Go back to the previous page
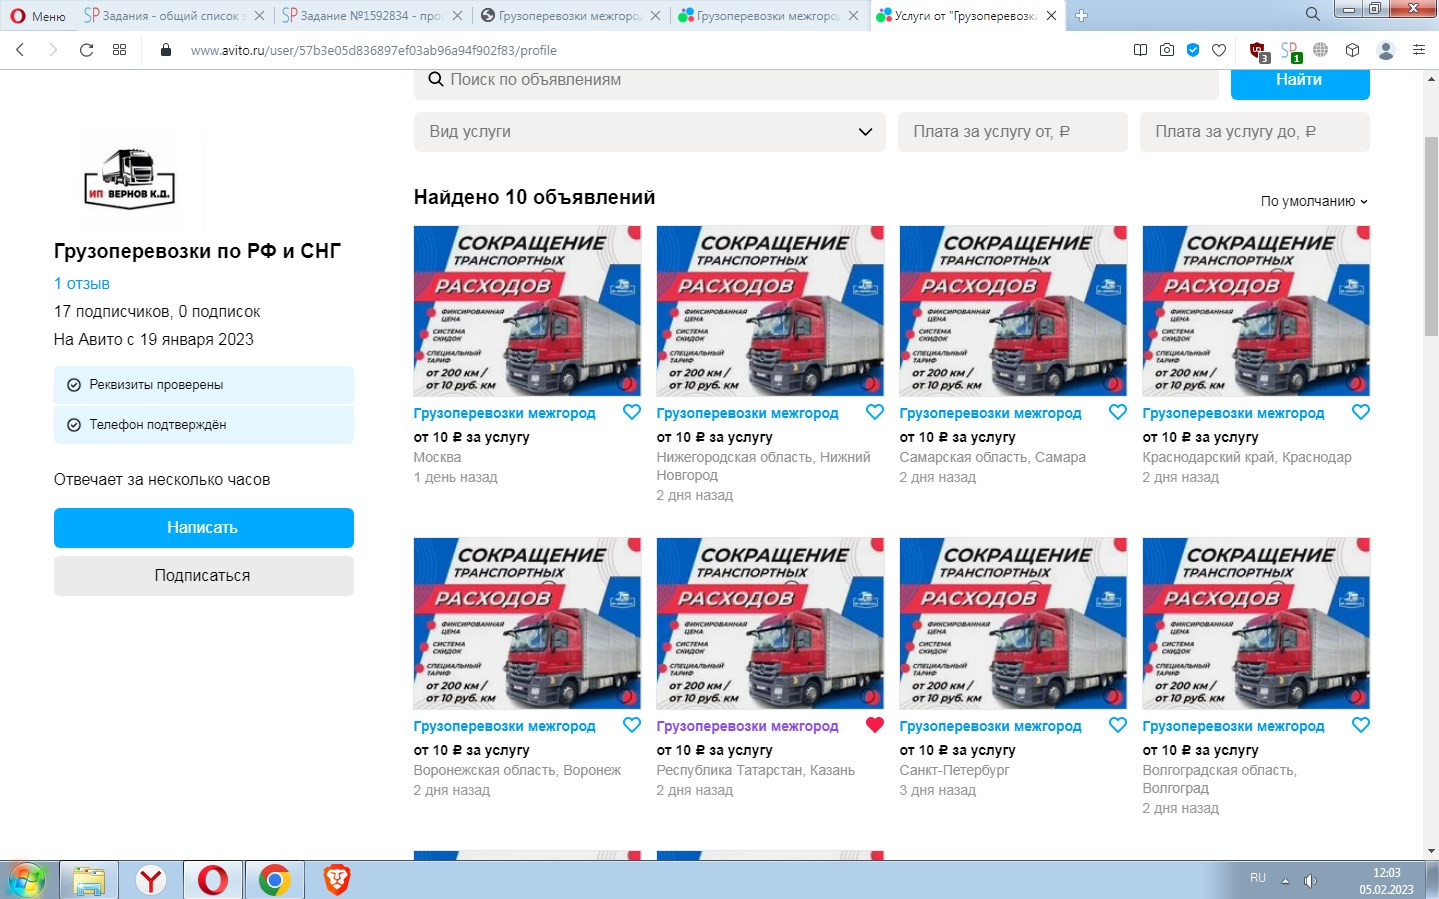Screen dimensions: 1439x899 pos(20,50)
